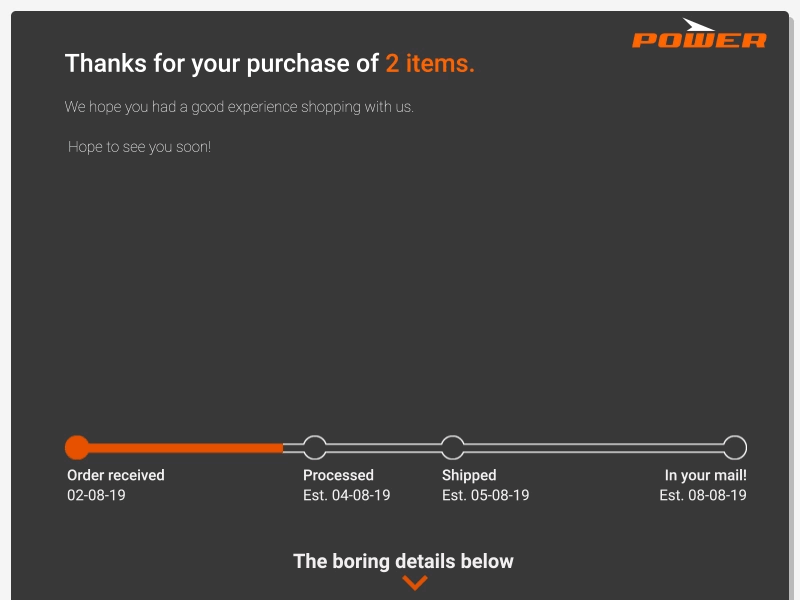This screenshot has width=800, height=600.
Task: Click the In your mail step circle
Action: tap(735, 447)
